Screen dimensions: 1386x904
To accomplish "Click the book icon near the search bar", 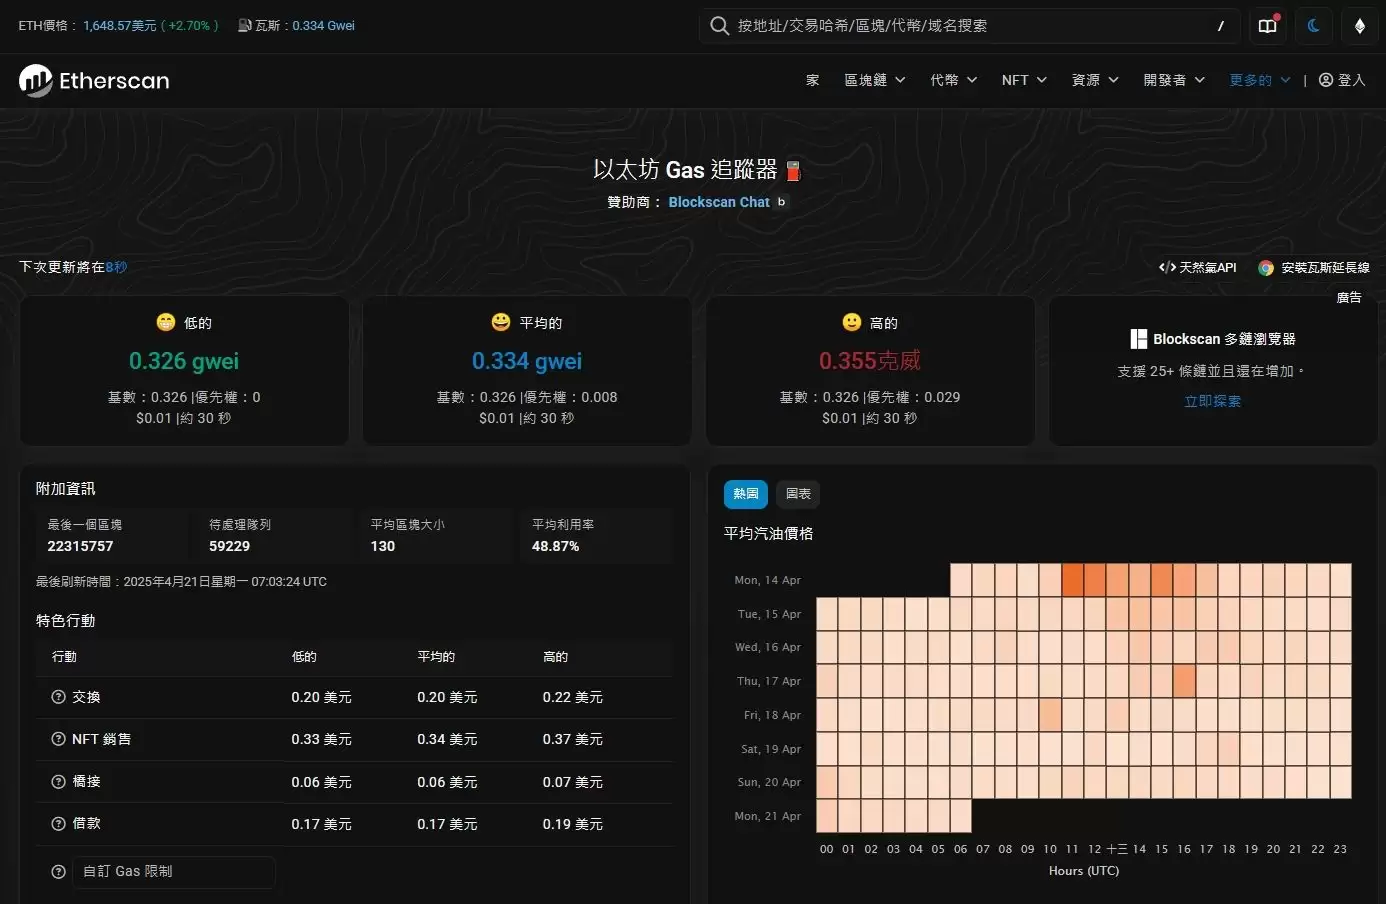I will tap(1267, 26).
